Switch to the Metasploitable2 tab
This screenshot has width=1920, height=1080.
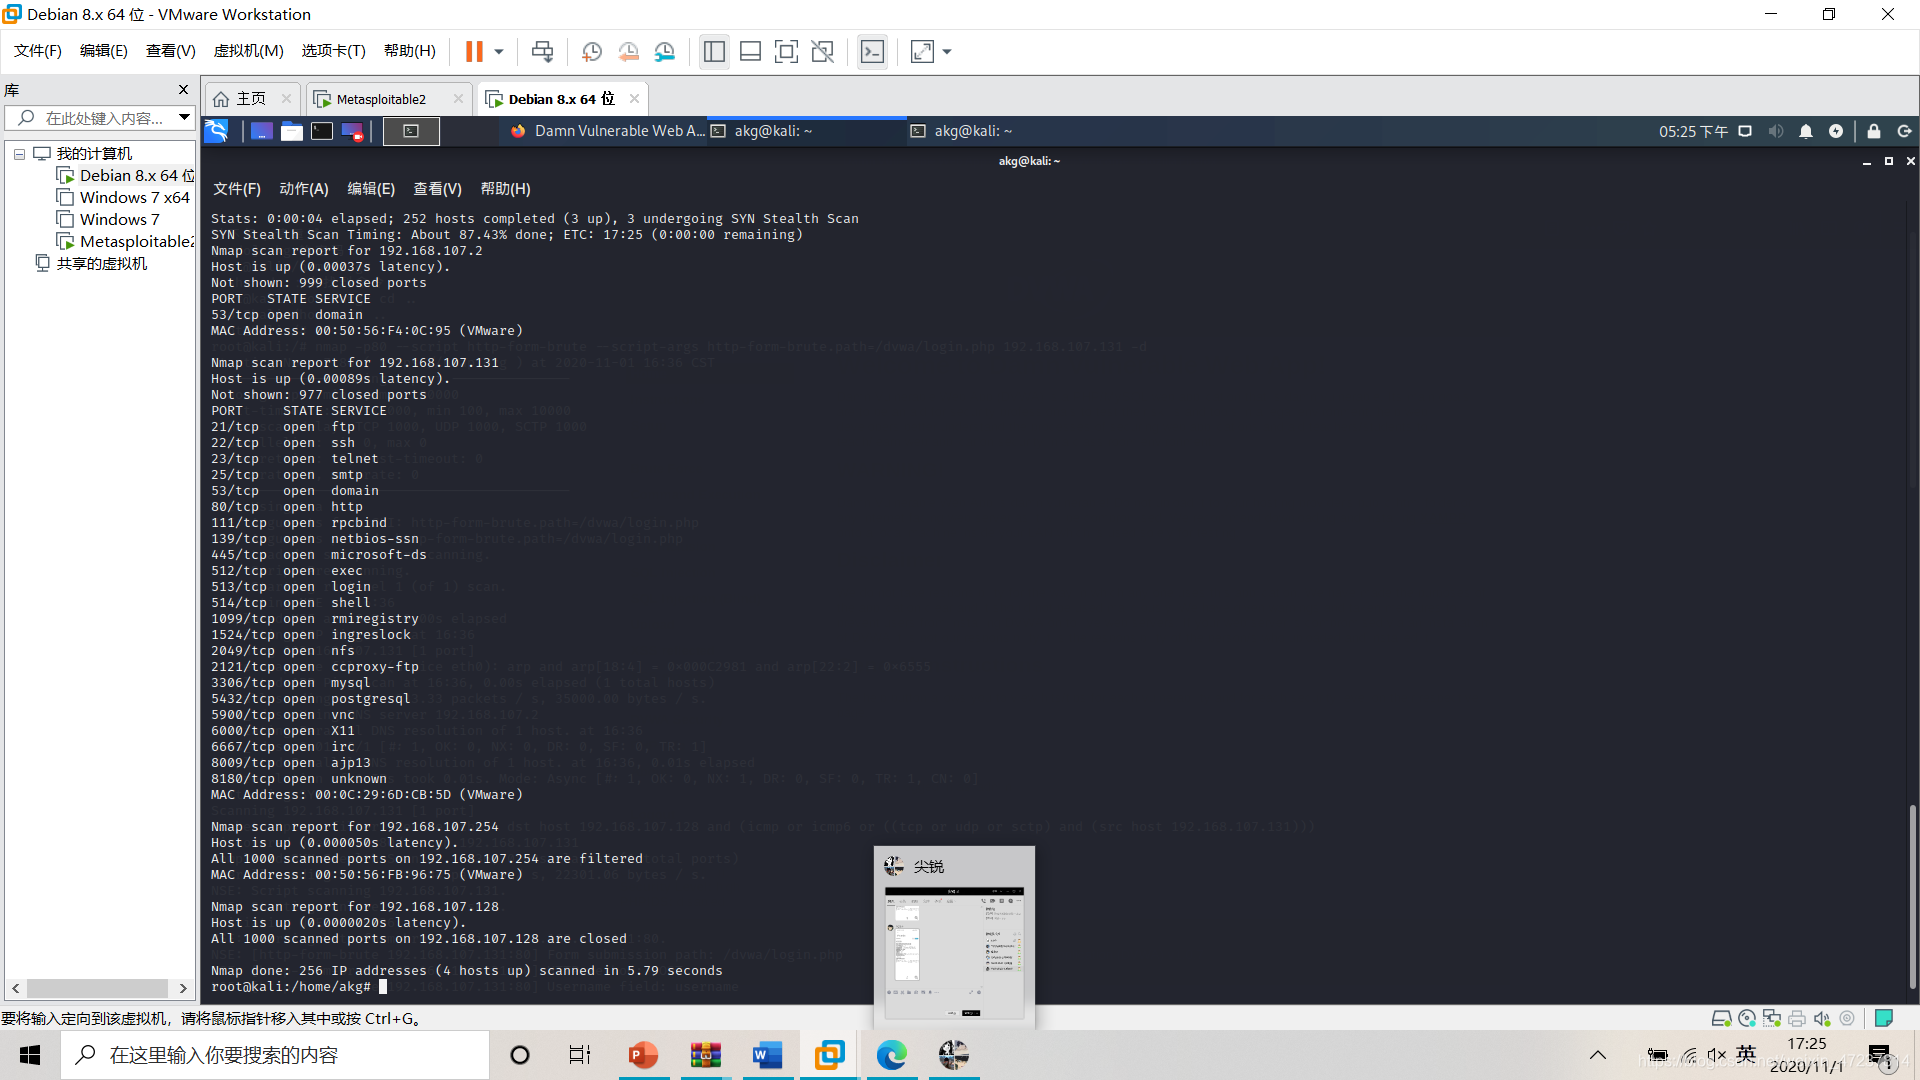[x=381, y=99]
